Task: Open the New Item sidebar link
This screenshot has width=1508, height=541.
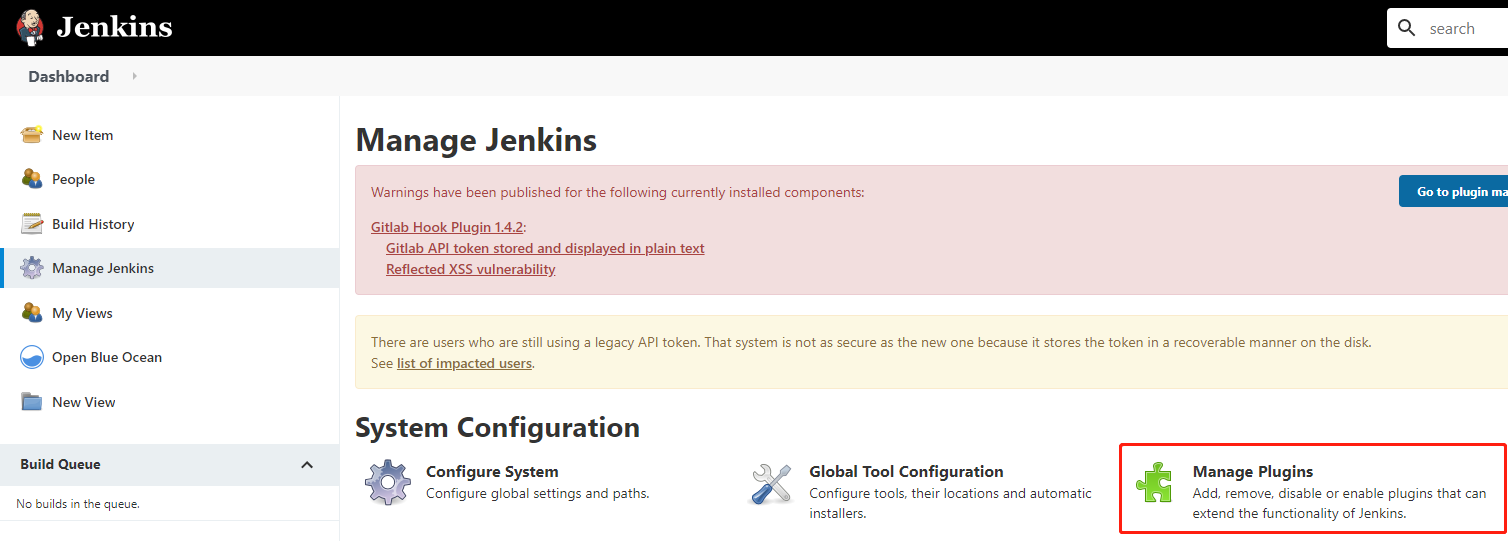Action: pyautogui.click(x=83, y=135)
